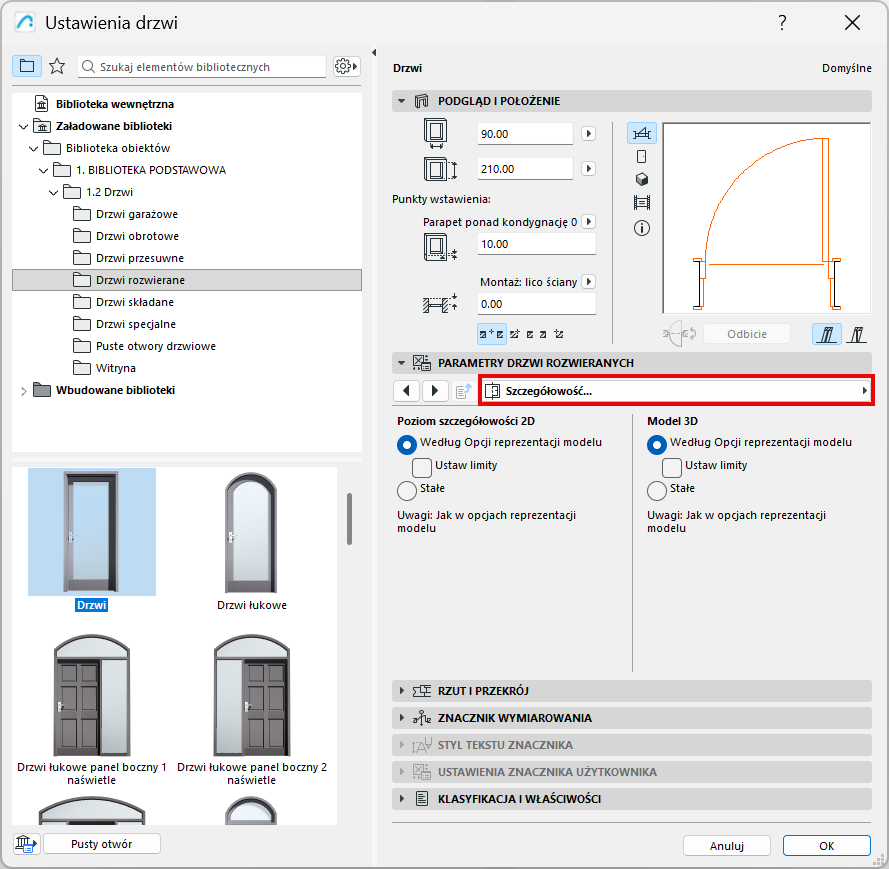The height and width of the screenshot is (869, 889).
Task: Select the 3D model preview cube icon
Action: click(x=641, y=179)
